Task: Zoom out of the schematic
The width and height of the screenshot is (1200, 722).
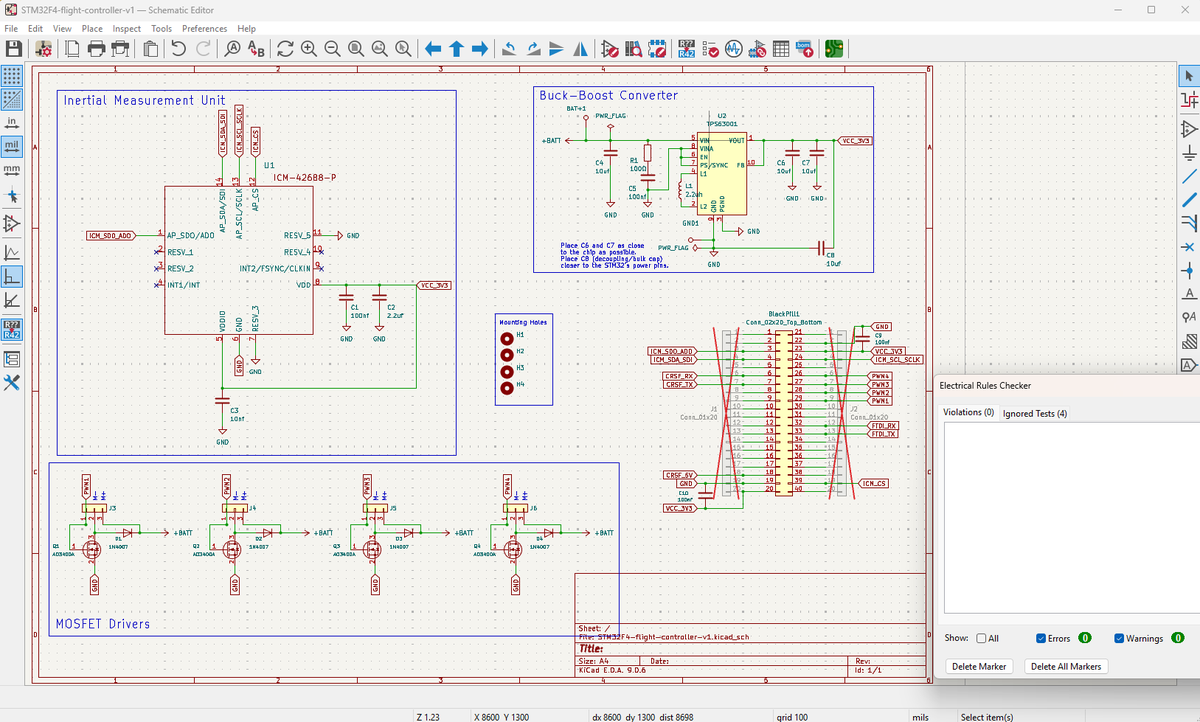Action: (x=332, y=48)
